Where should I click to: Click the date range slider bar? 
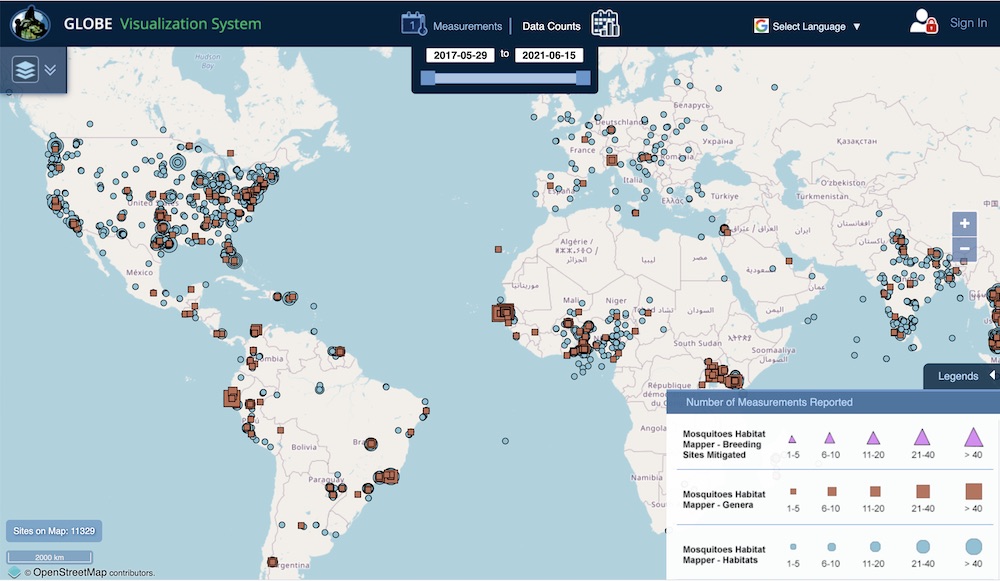tap(505, 78)
